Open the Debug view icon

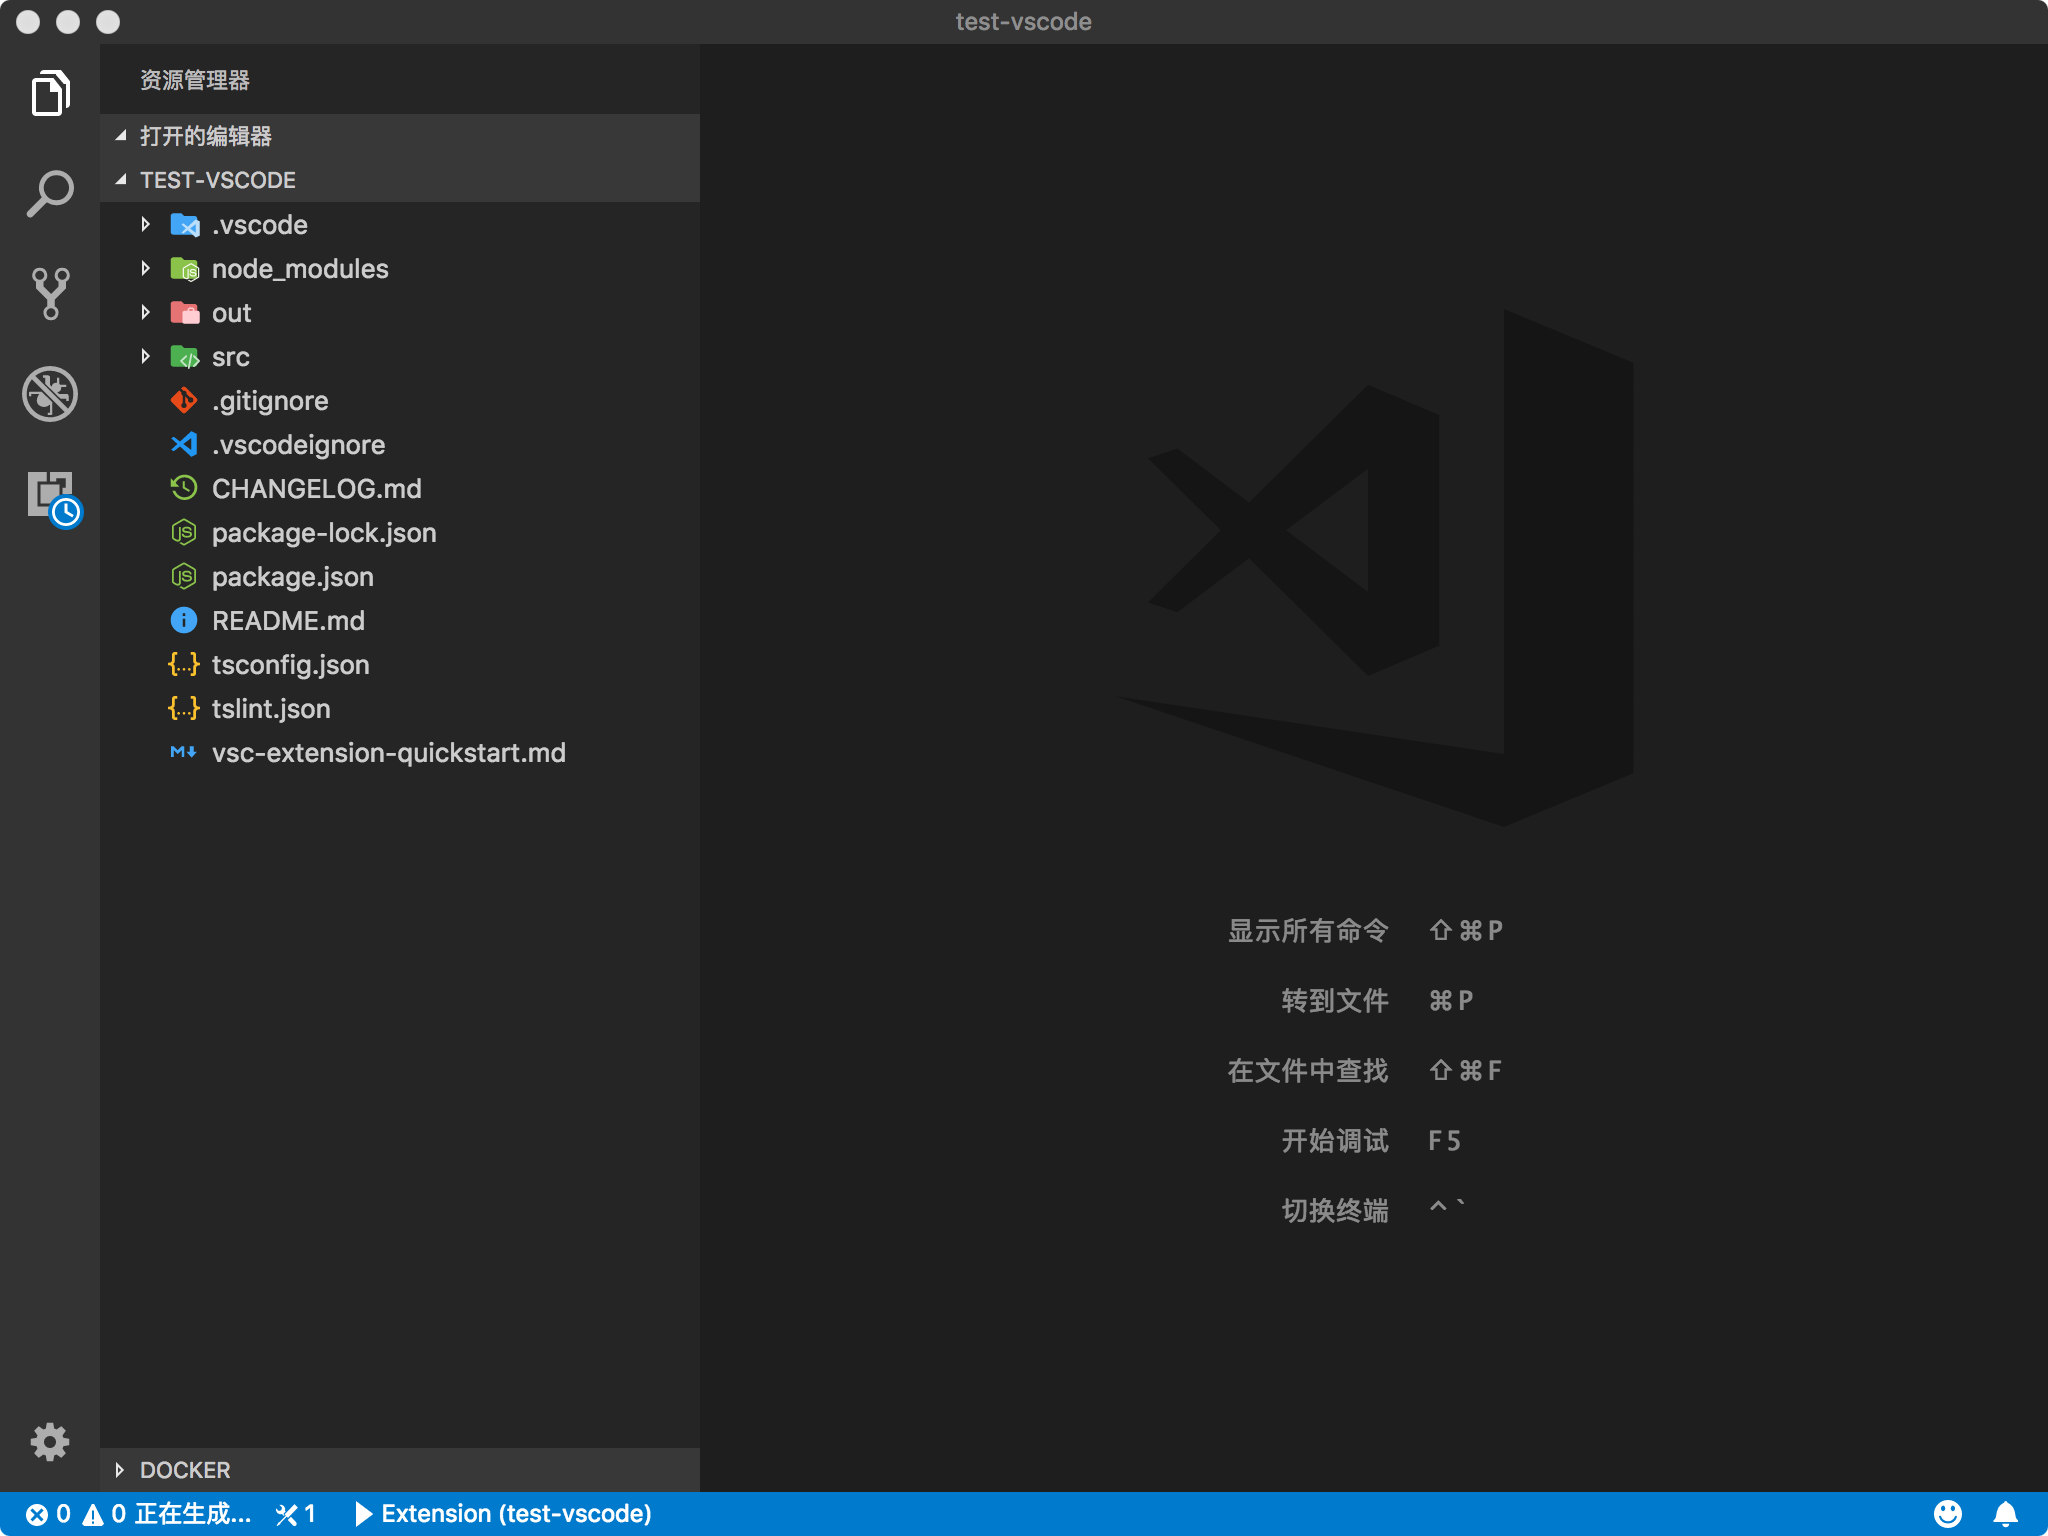coord(50,394)
